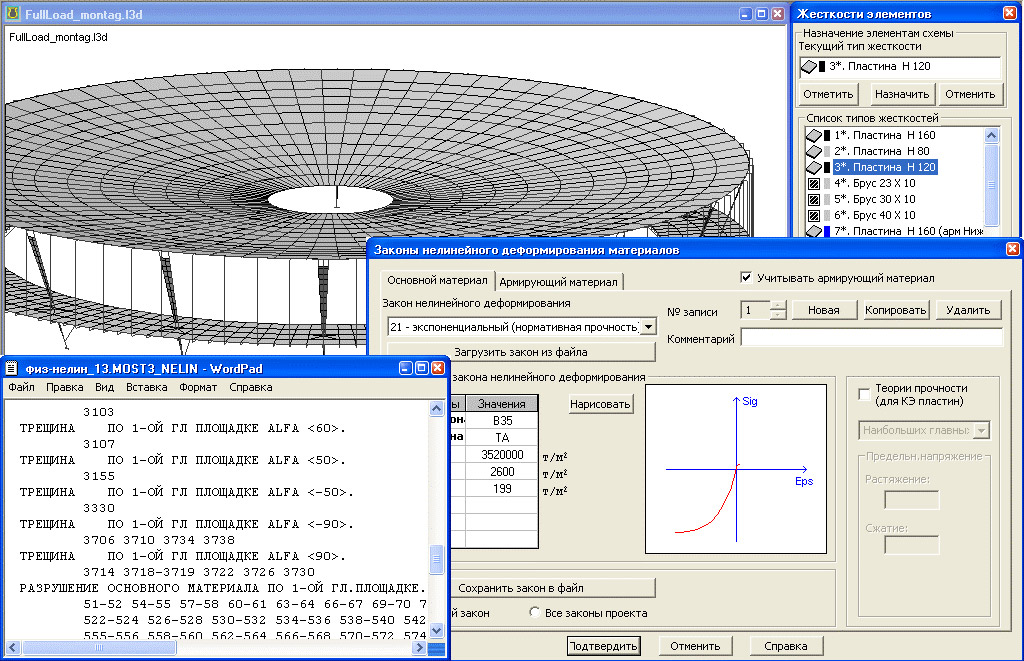This screenshot has height=661, width=1024.
Task: Enable Теории прочности checkbox
Action: pyautogui.click(x=864, y=395)
